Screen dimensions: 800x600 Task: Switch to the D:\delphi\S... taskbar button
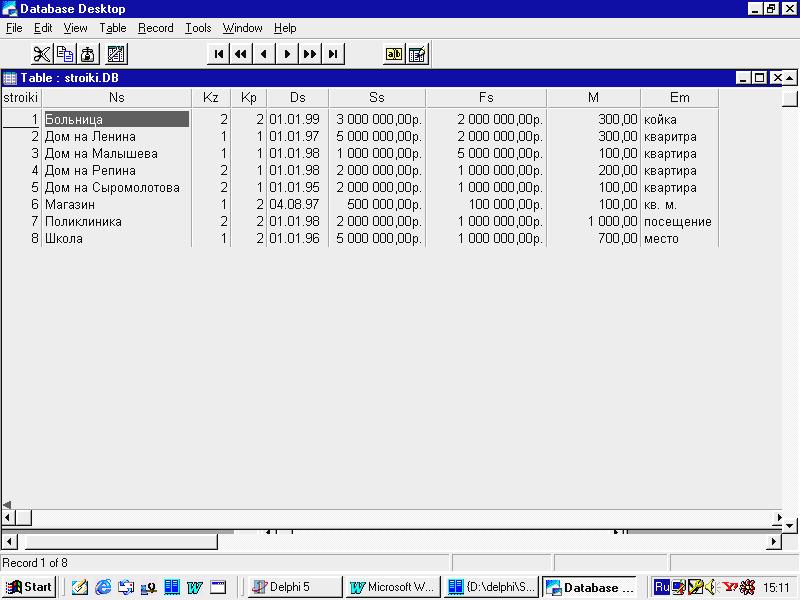491,587
